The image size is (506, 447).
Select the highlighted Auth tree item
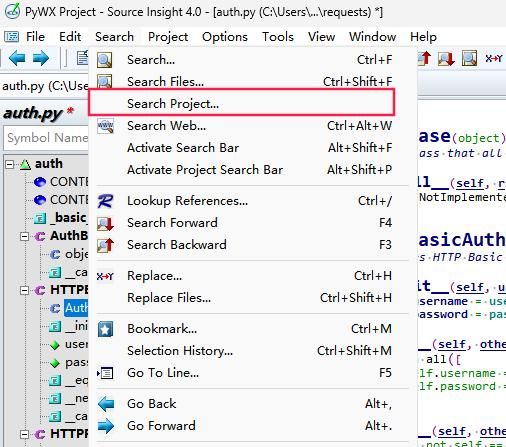click(76, 308)
